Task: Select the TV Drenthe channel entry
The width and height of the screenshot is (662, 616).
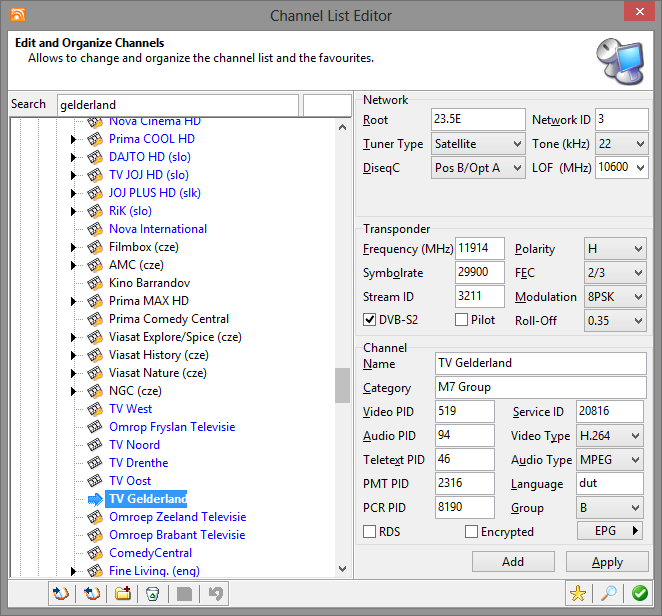Action: [139, 463]
